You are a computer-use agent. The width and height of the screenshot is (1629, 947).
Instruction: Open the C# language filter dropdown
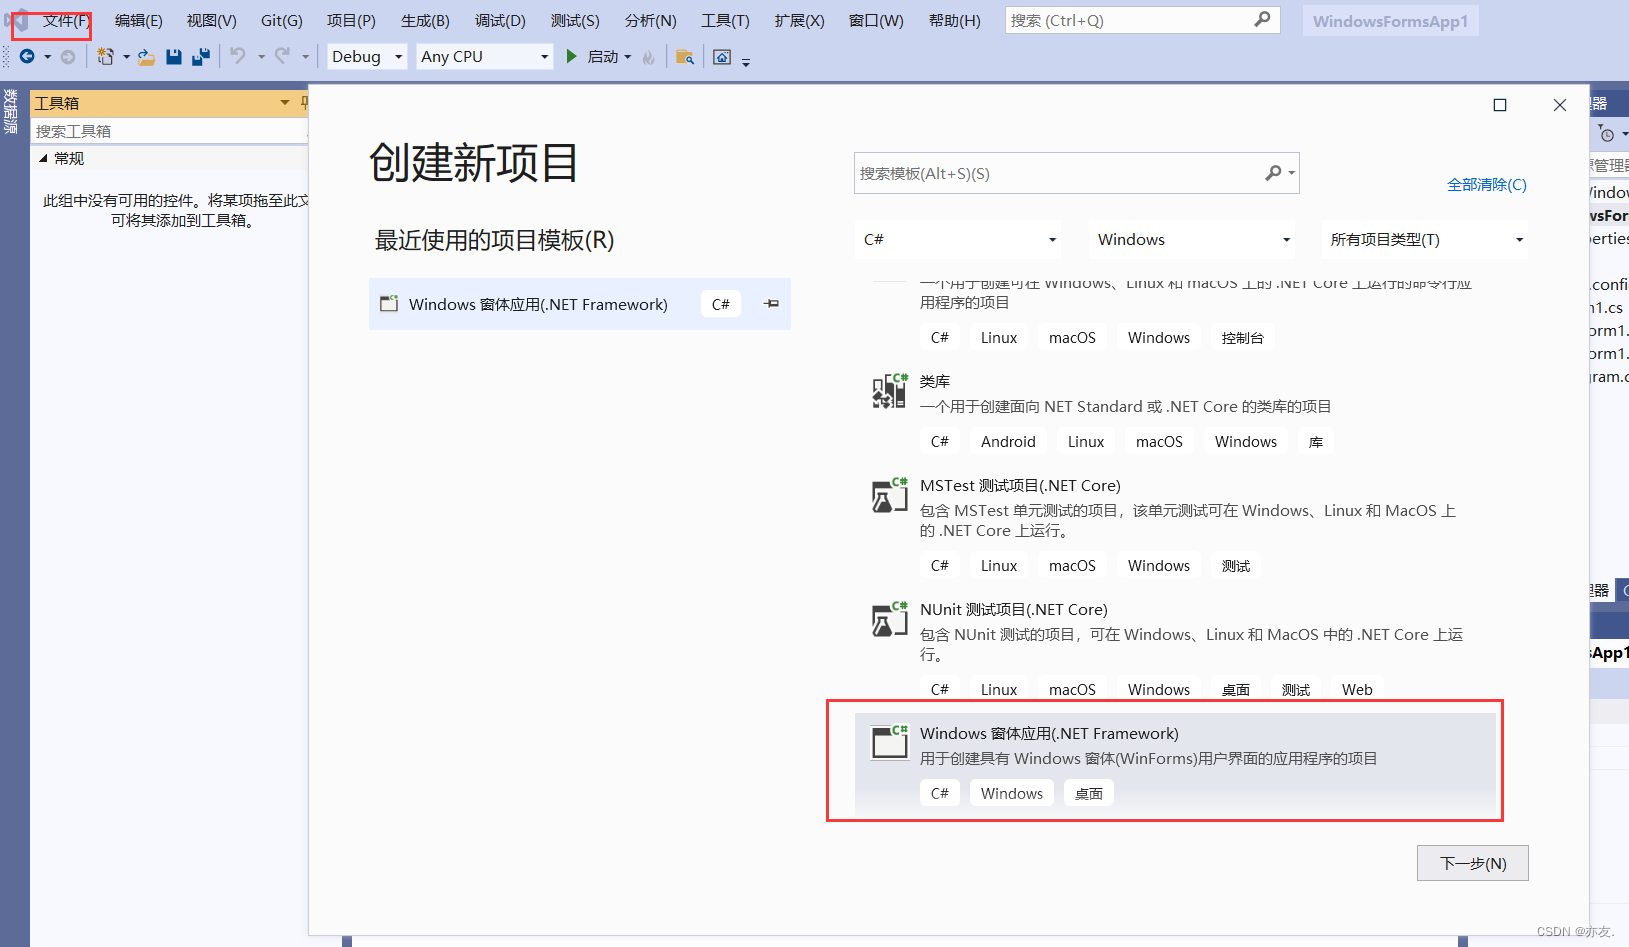pos(960,239)
